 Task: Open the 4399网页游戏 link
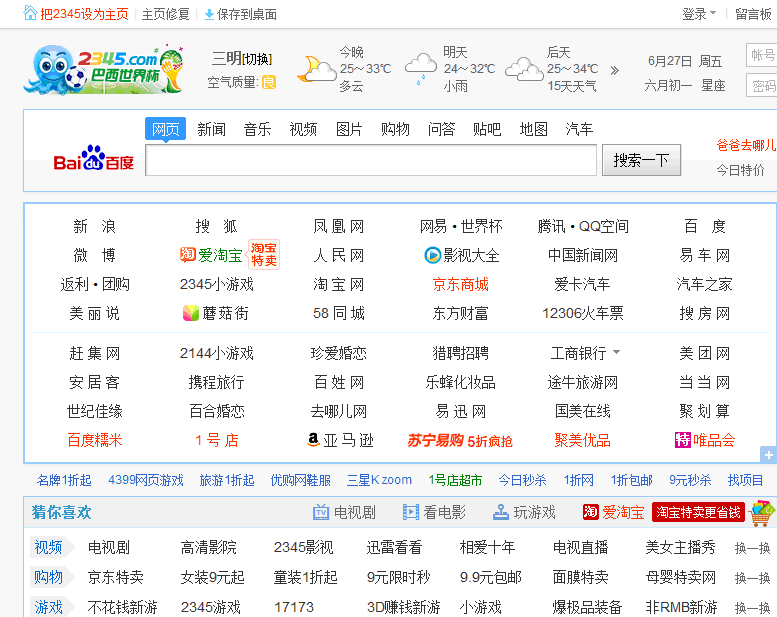pos(146,480)
